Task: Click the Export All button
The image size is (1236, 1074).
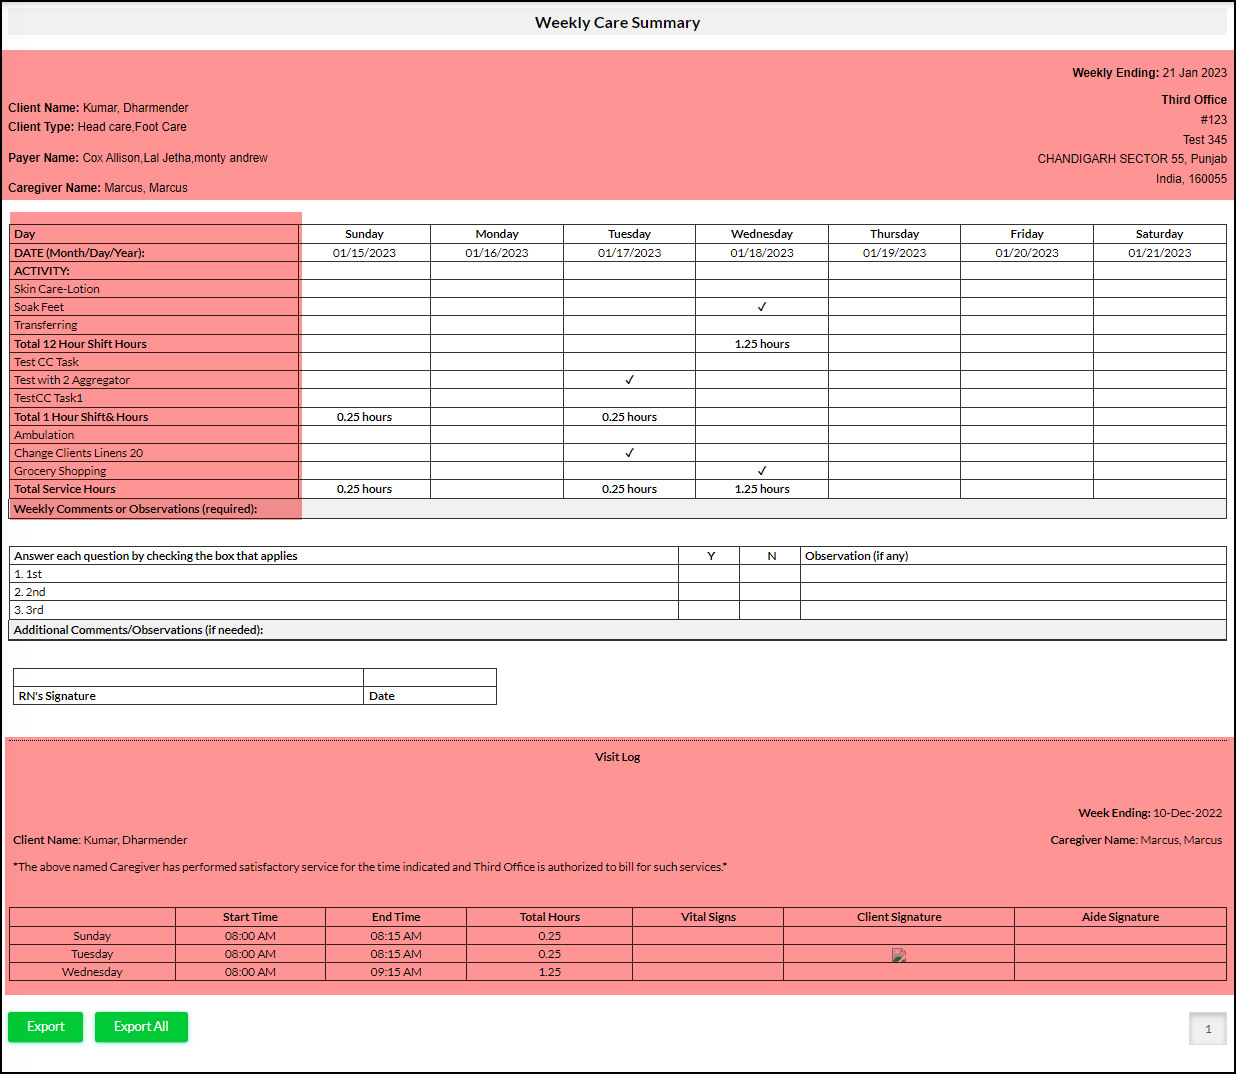Action: (x=141, y=1027)
